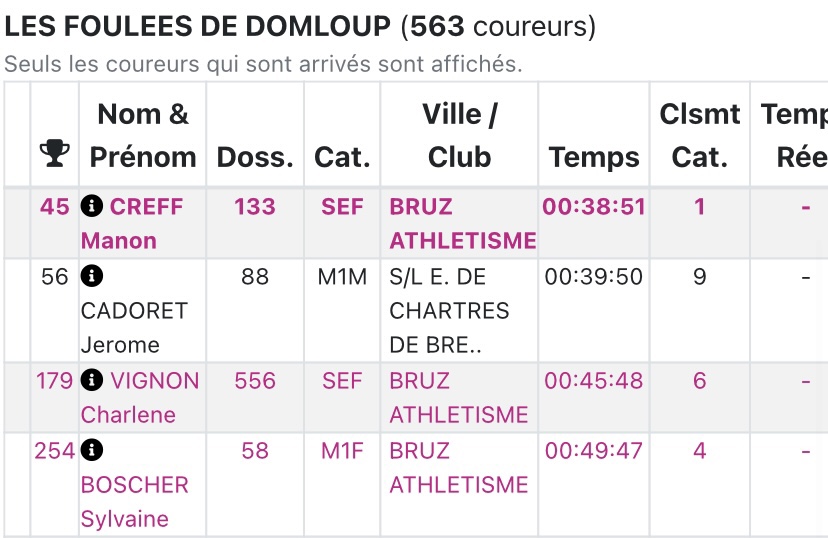Sort by the Nom & Prénom header

(x=142, y=135)
